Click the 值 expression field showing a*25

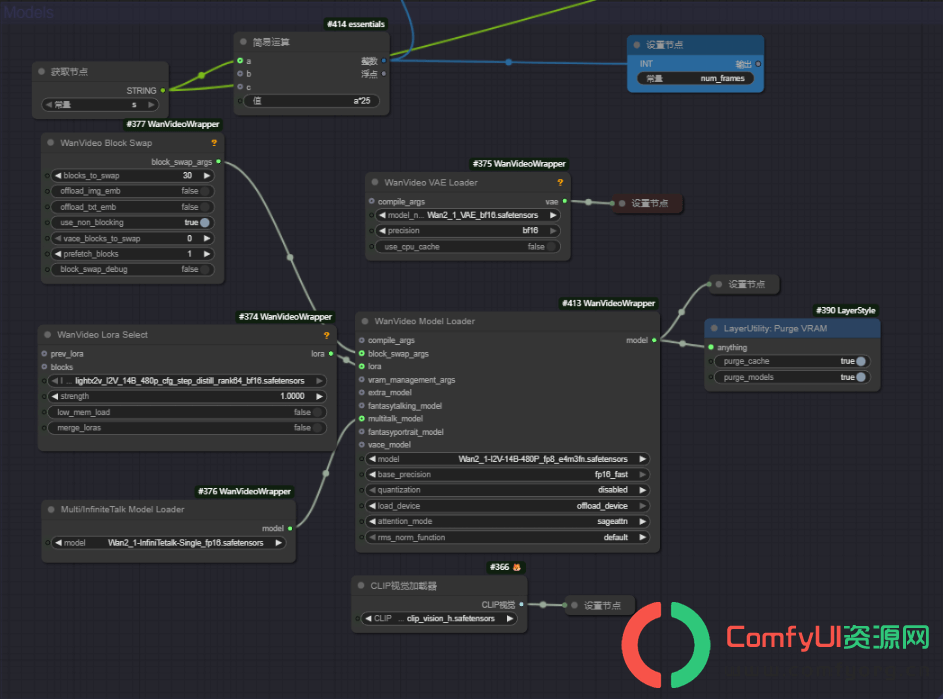[311, 101]
